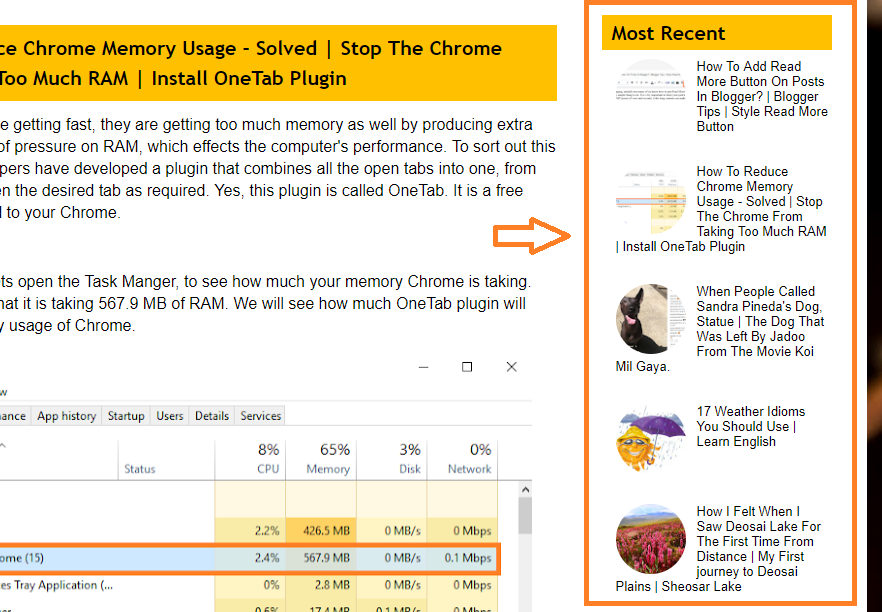Screen dimensions: 882x612
Task: Click the 0.1 Mbps network cell
Action: click(x=462, y=558)
